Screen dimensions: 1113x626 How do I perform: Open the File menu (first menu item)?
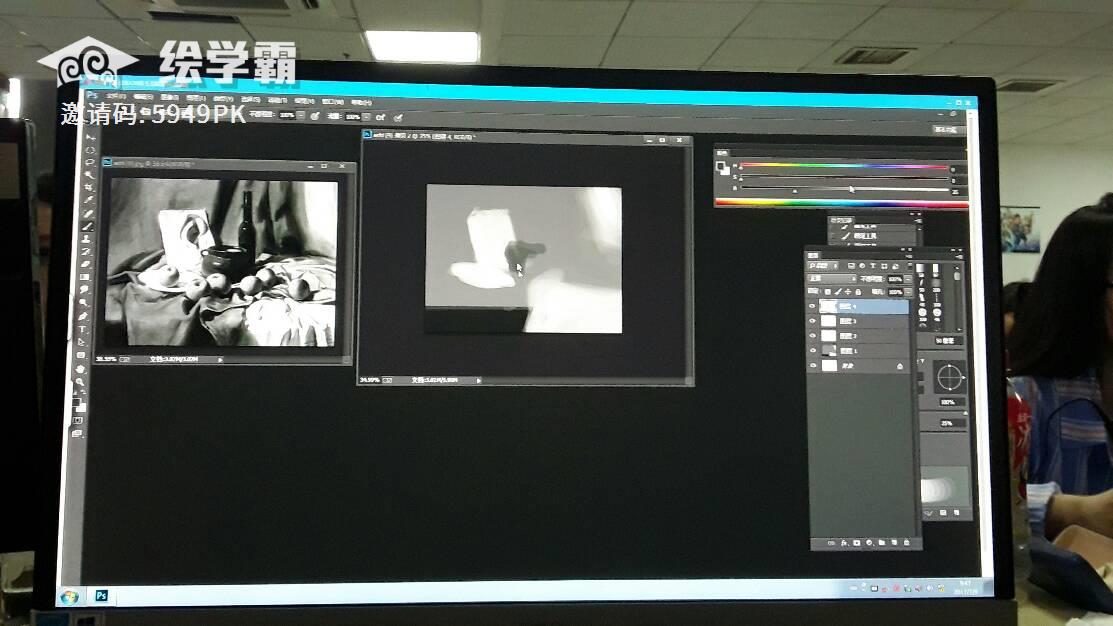[x=116, y=96]
